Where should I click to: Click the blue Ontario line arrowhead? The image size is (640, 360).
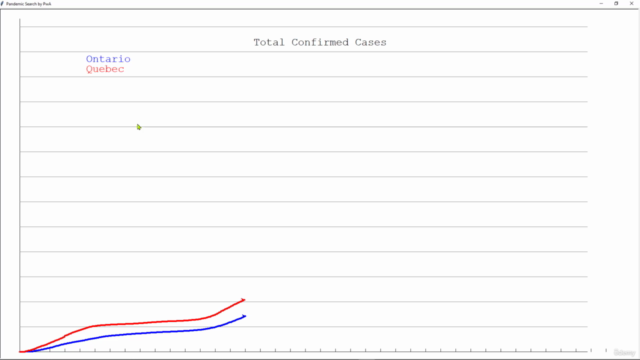pos(244,316)
